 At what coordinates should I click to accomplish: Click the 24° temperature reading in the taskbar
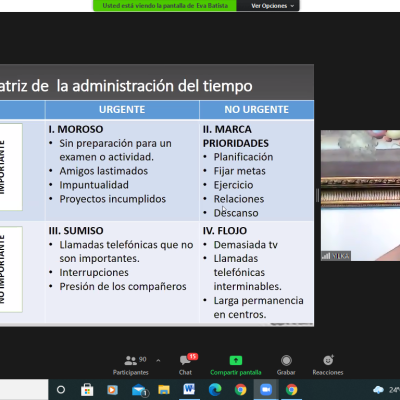[394, 389]
